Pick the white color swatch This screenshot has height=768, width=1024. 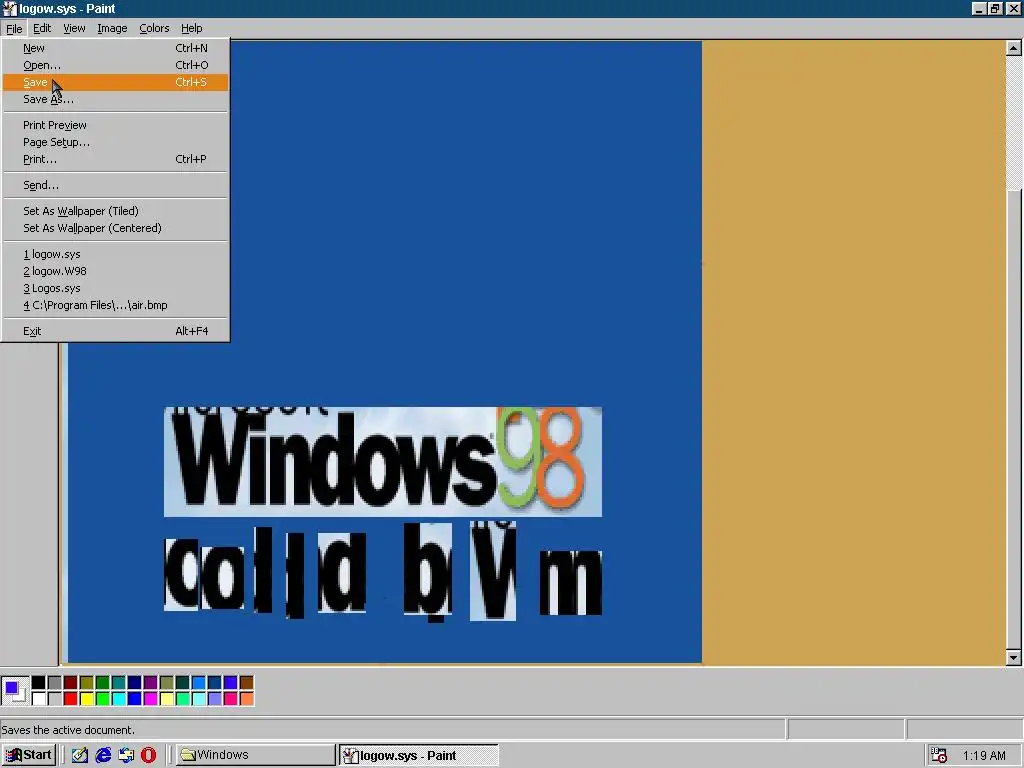(39, 699)
